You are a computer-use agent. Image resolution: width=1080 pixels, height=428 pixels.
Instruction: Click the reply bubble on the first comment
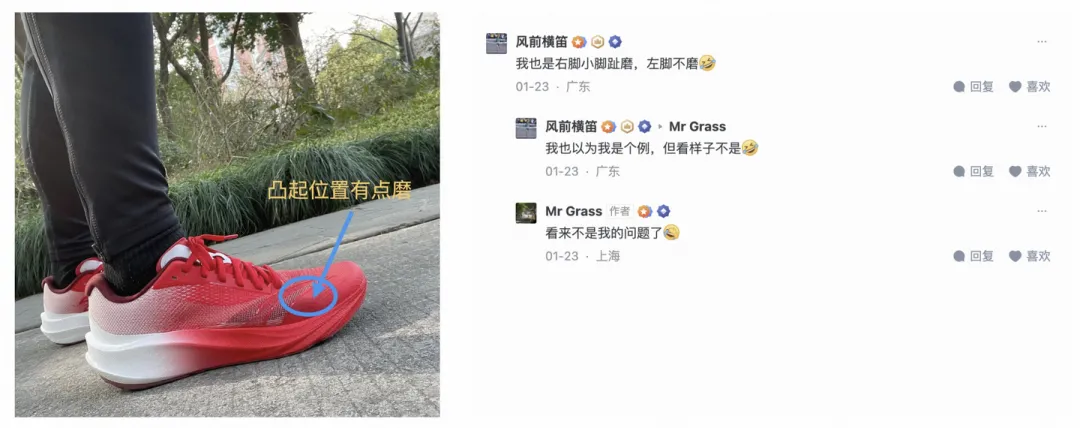pos(959,86)
